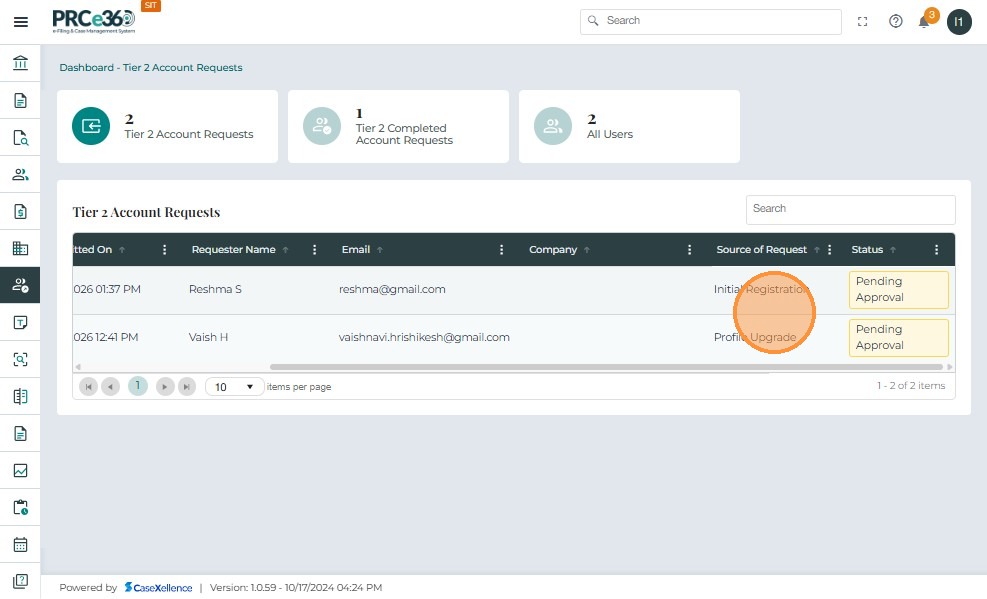Go to last page in pager
The image size is (987, 599).
(x=186, y=386)
